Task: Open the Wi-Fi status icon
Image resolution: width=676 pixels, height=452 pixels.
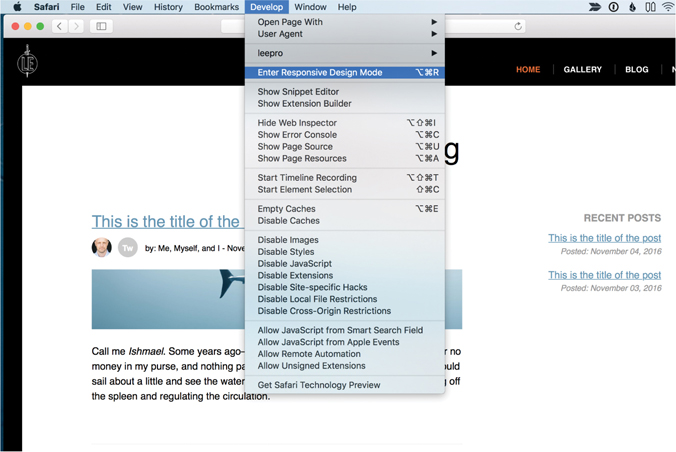Action: tap(667, 7)
